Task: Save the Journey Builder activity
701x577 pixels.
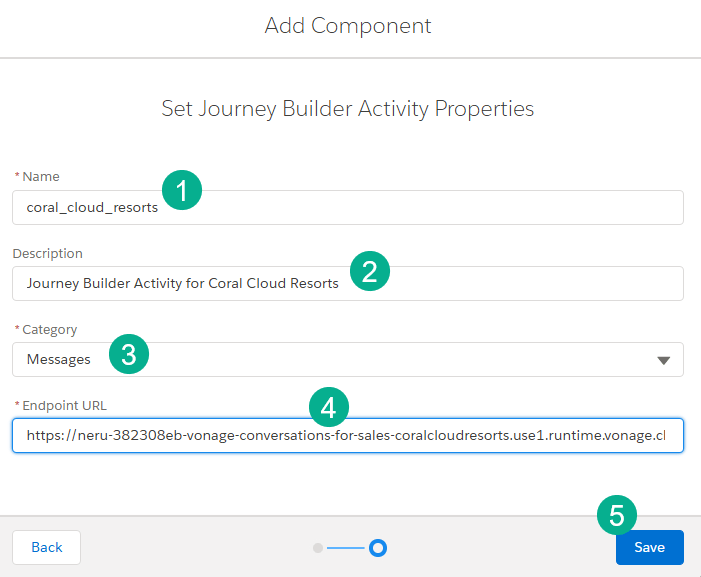Action: pyautogui.click(x=650, y=548)
